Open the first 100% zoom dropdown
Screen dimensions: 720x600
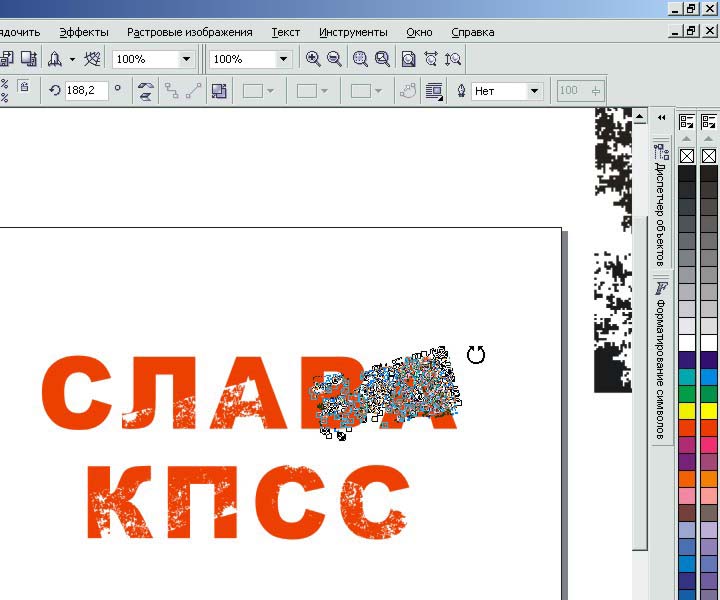pyautogui.click(x=185, y=59)
